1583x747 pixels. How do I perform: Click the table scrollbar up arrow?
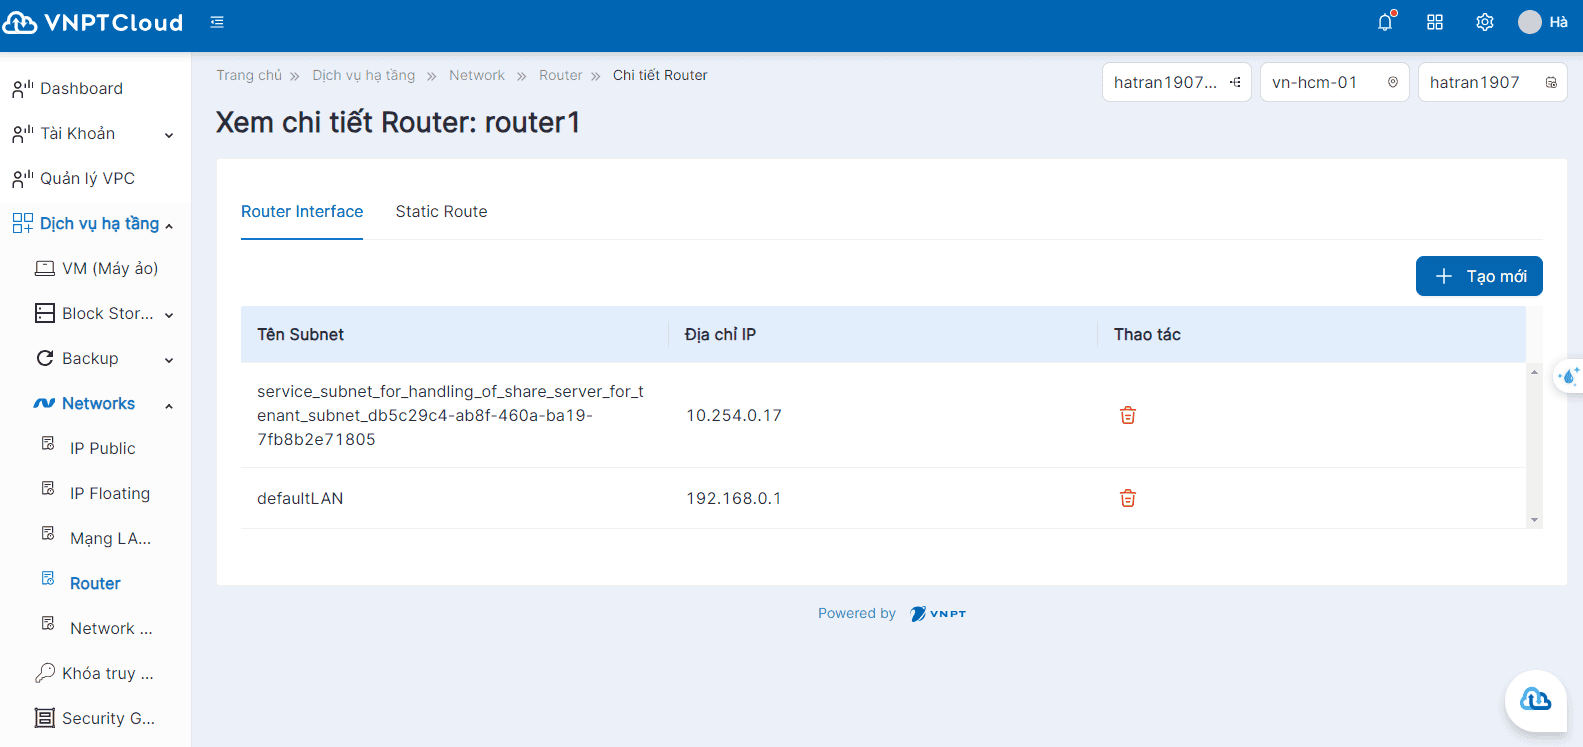(1534, 372)
